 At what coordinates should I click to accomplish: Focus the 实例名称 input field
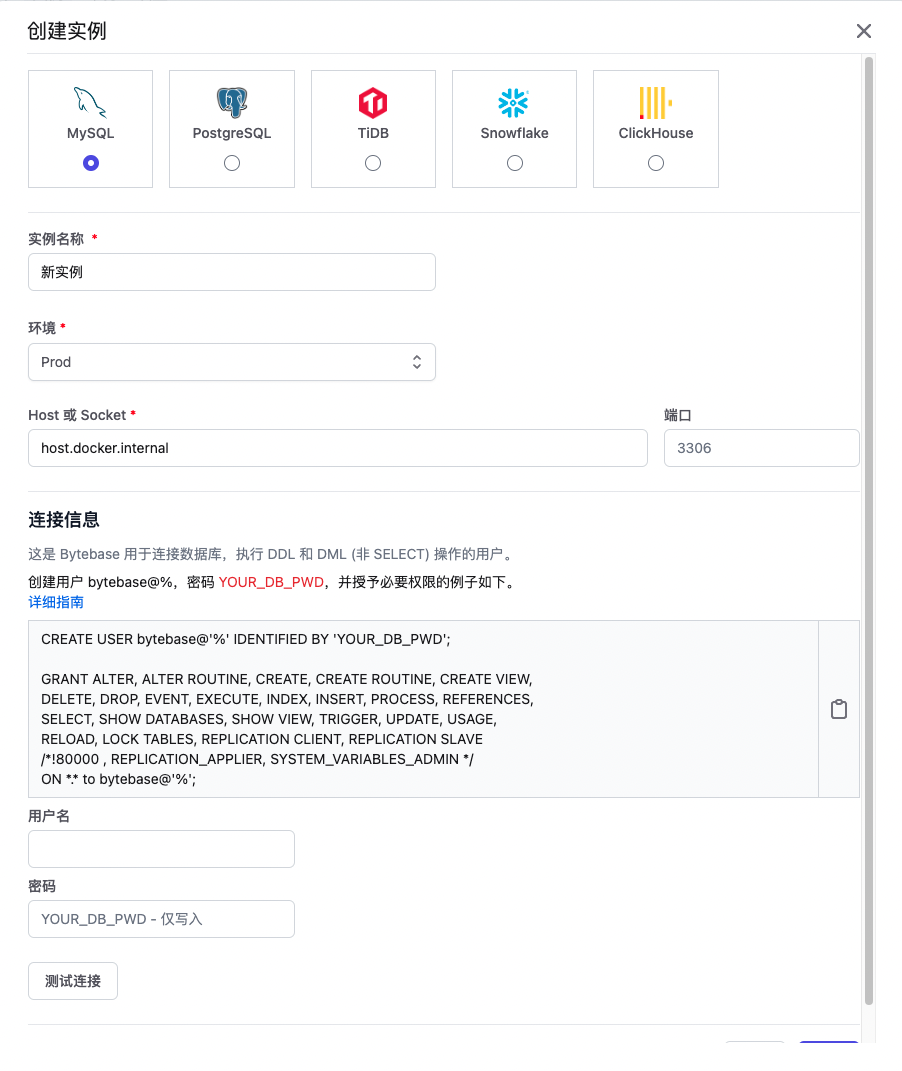232,272
